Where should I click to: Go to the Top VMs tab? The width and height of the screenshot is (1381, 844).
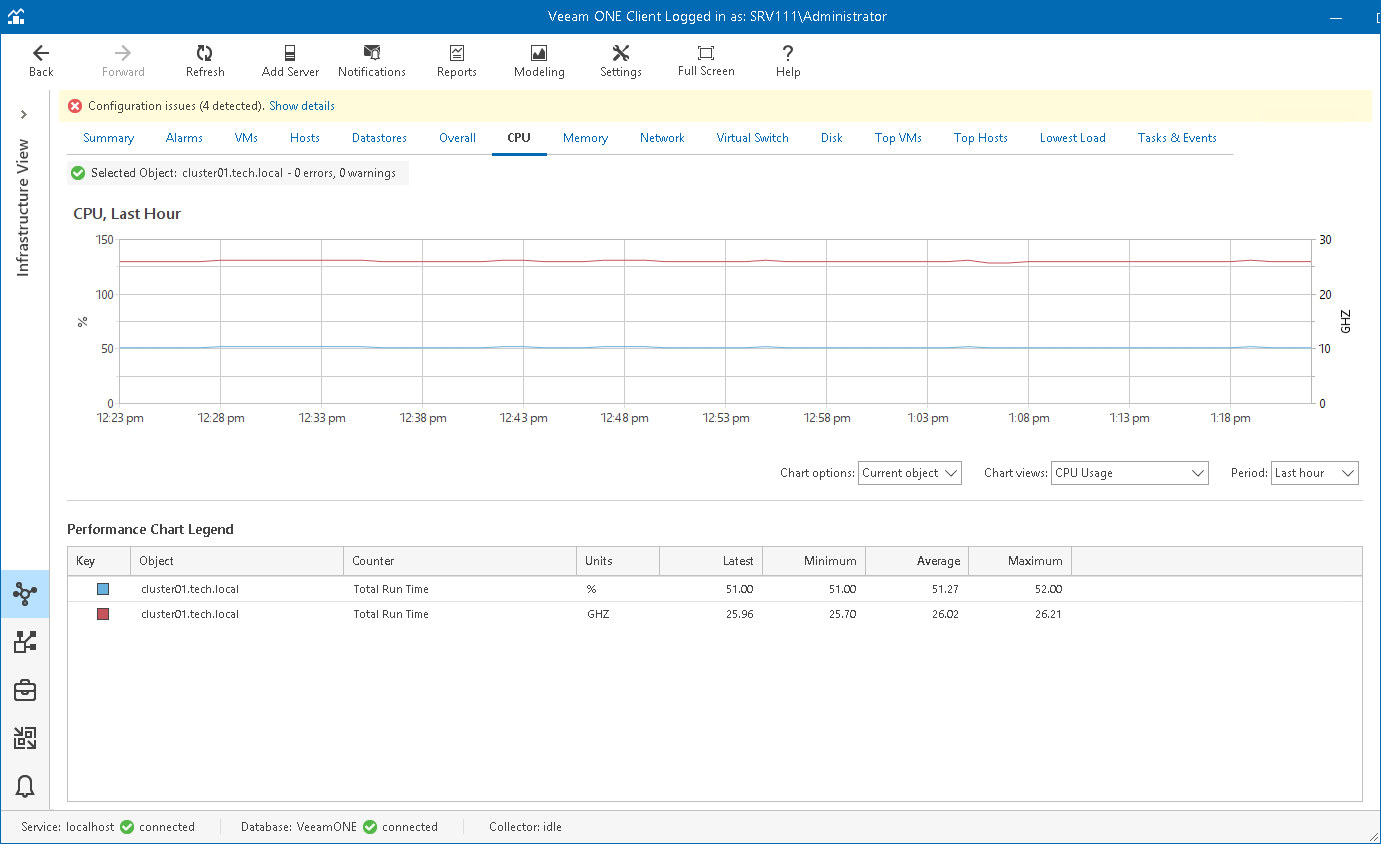[x=898, y=138]
